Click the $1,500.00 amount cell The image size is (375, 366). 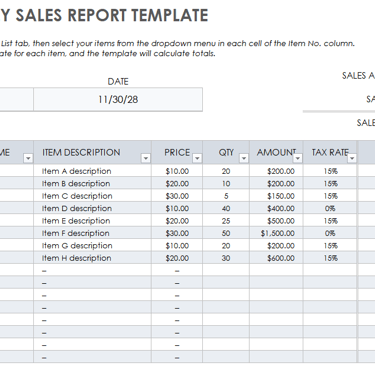point(276,233)
